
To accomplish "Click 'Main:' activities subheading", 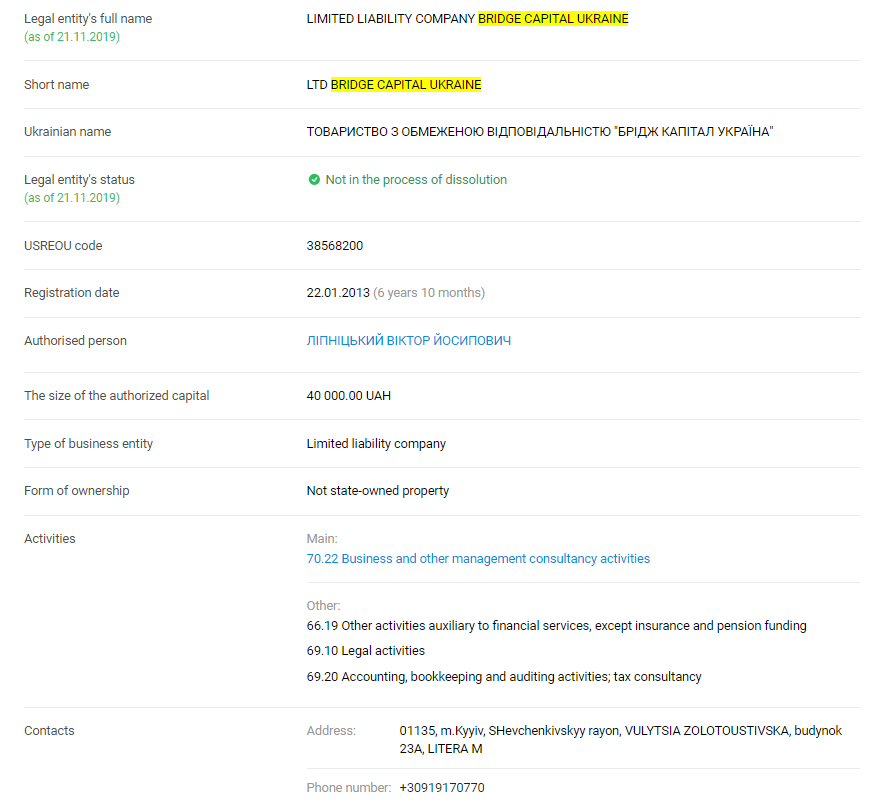I will tap(322, 538).
